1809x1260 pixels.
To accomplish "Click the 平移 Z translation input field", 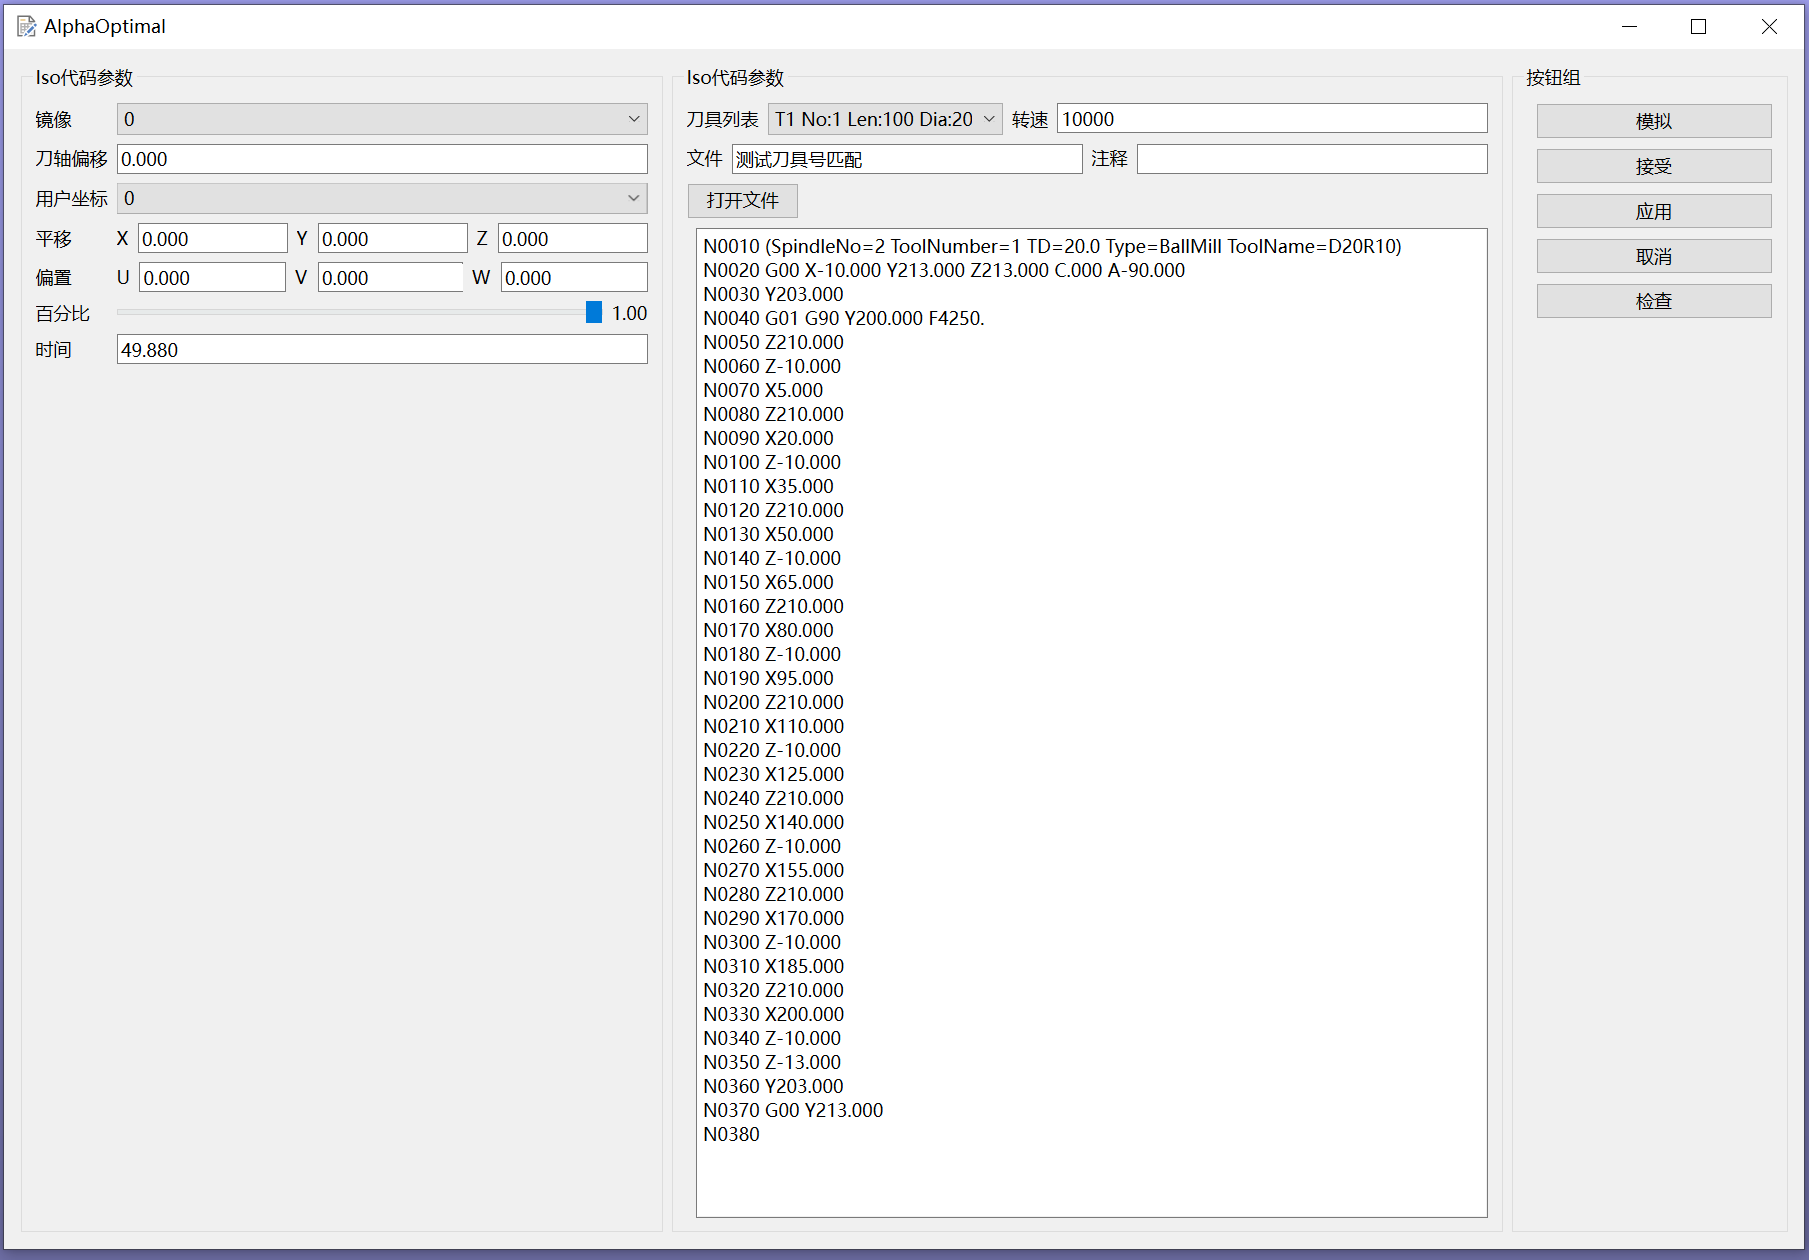I will (572, 239).
